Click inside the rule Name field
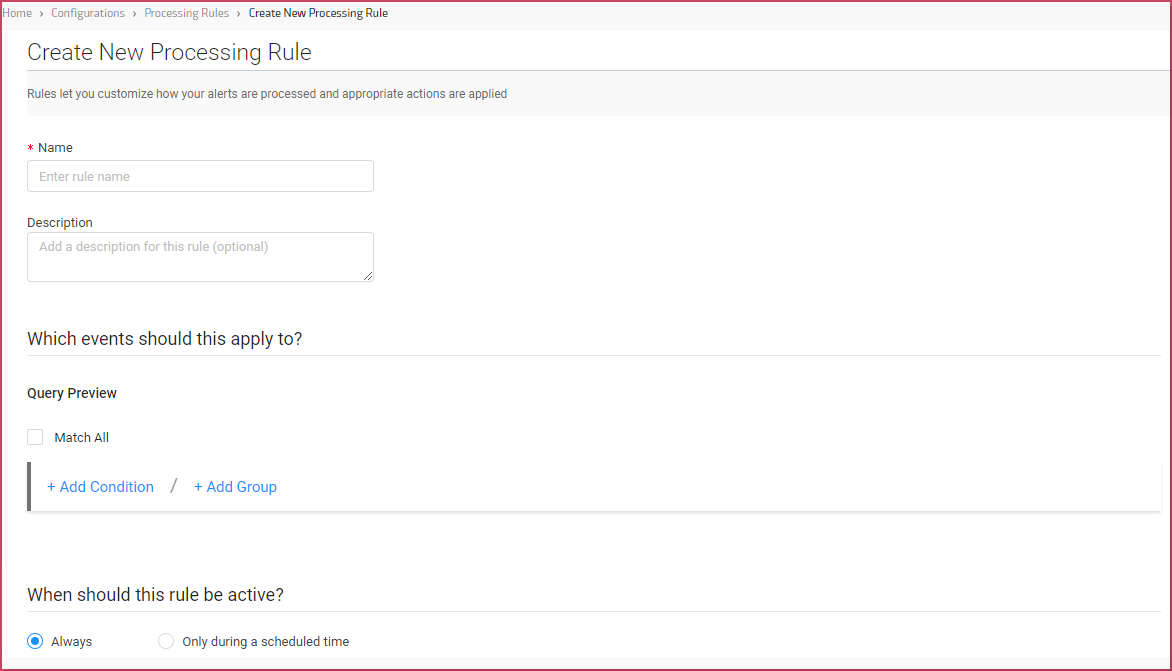 coord(200,176)
